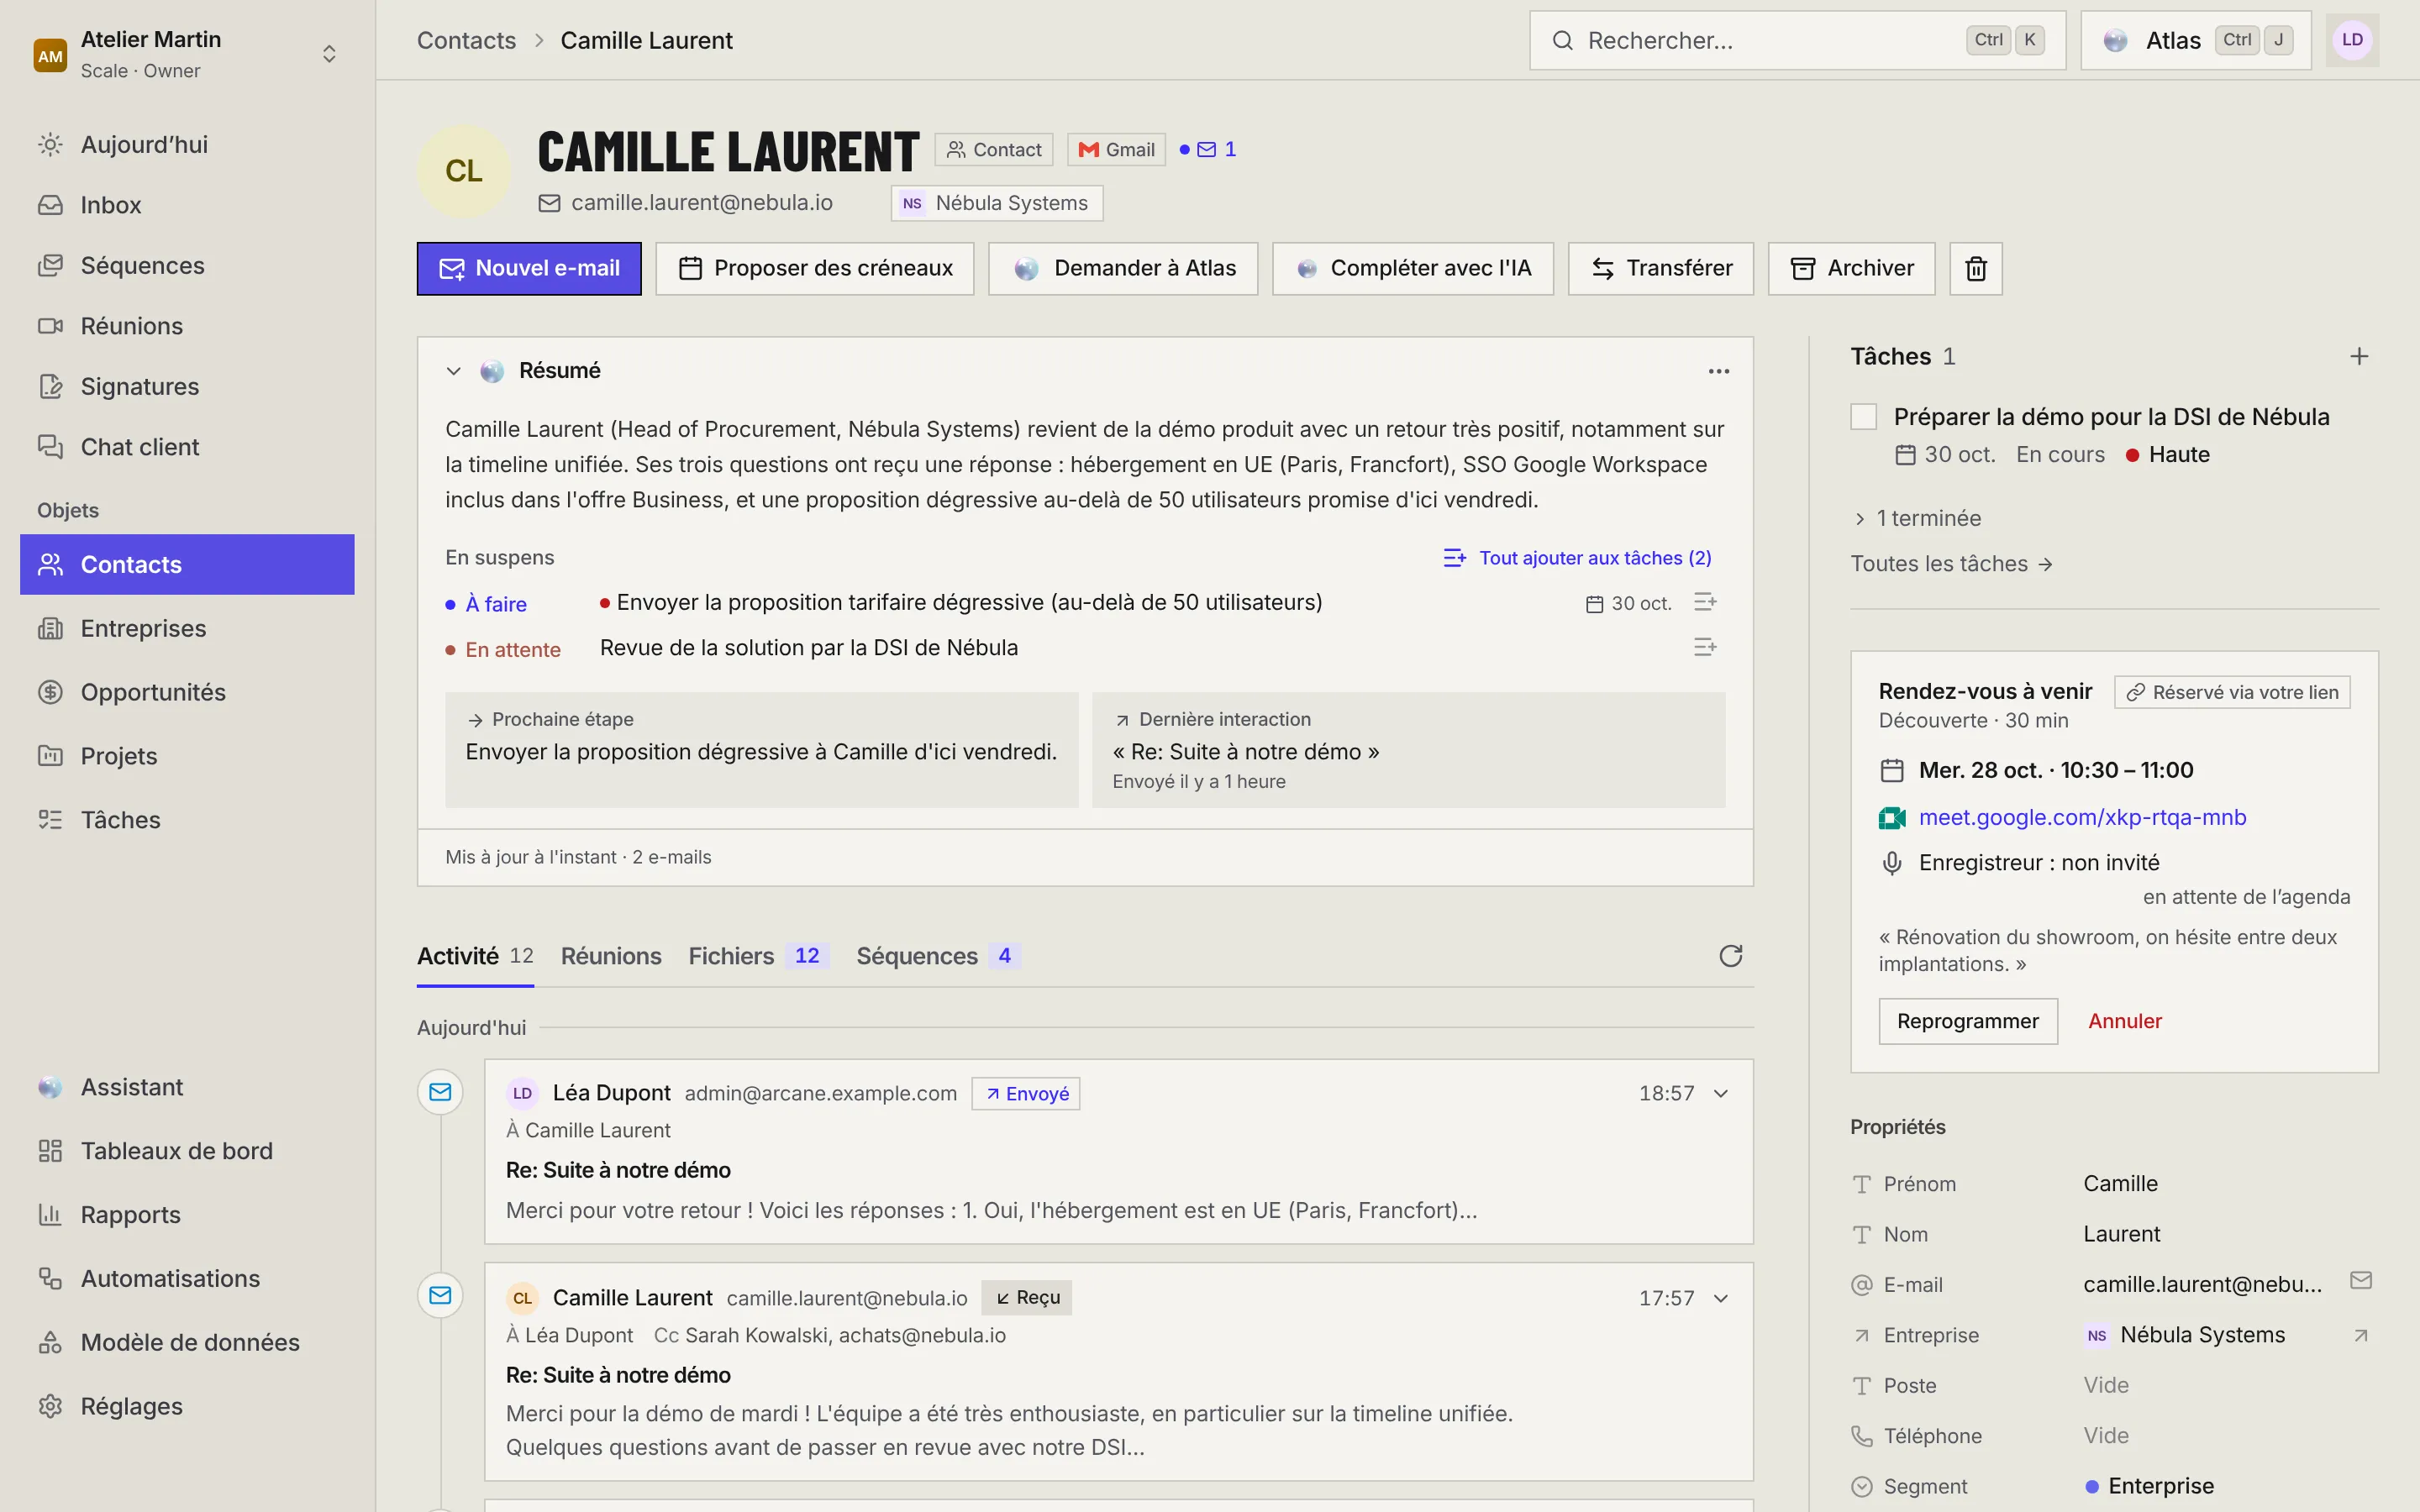The height and width of the screenshot is (1512, 2420).
Task: Click the Rechercher search field
Action: [1797, 40]
